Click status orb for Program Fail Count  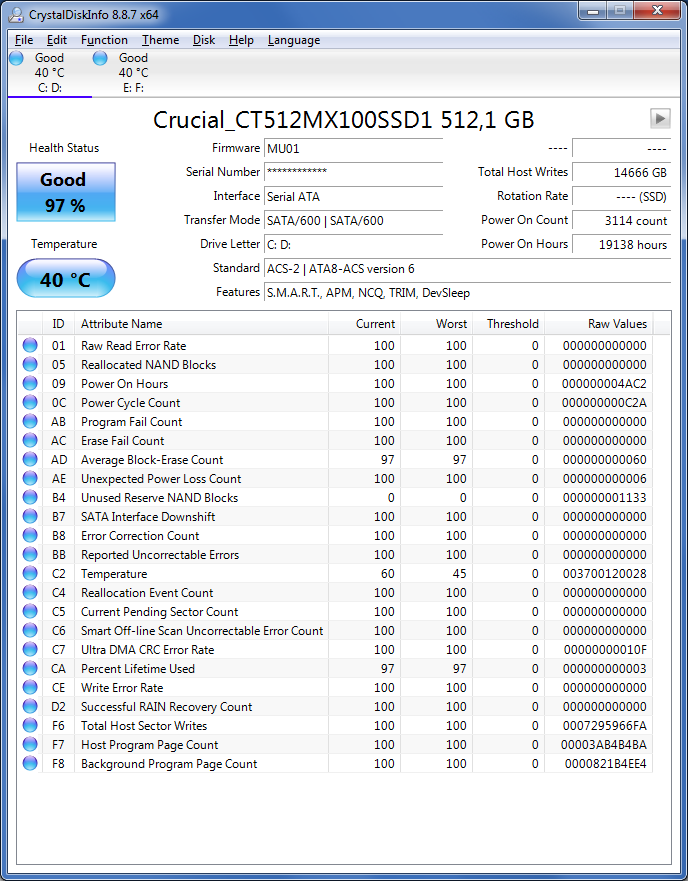[x=30, y=422]
